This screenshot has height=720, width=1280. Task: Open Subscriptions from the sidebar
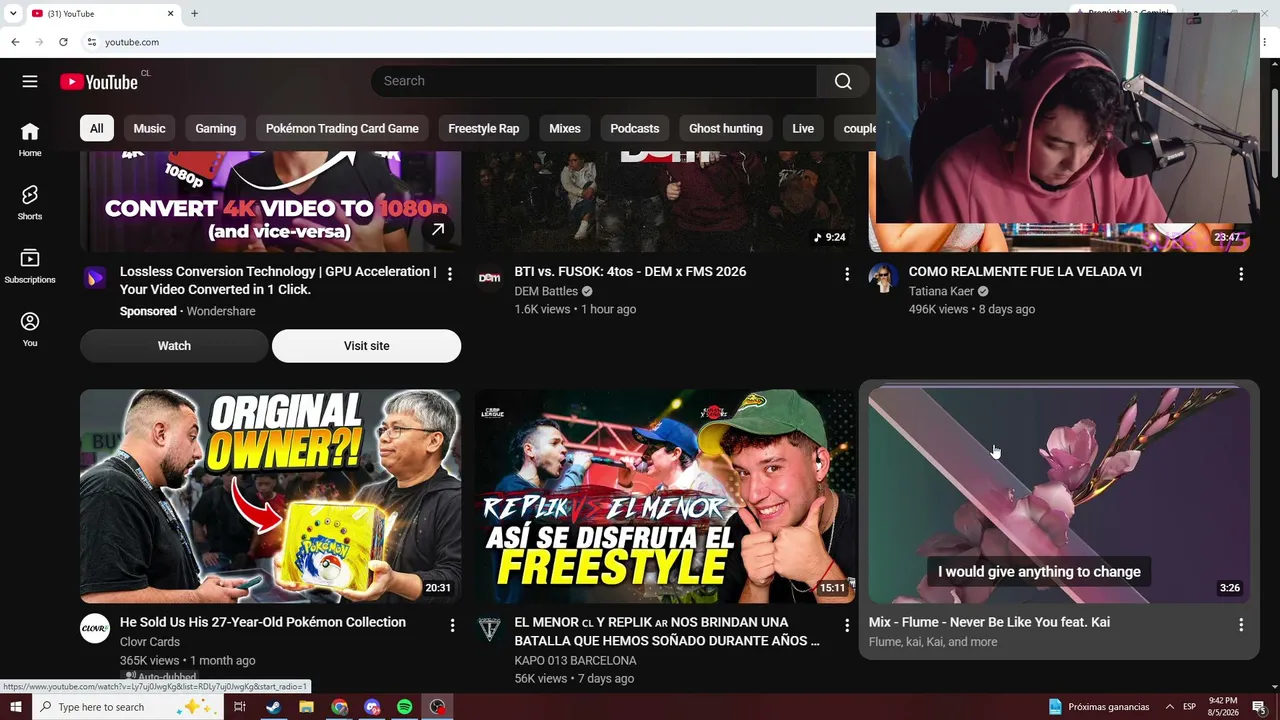[30, 265]
